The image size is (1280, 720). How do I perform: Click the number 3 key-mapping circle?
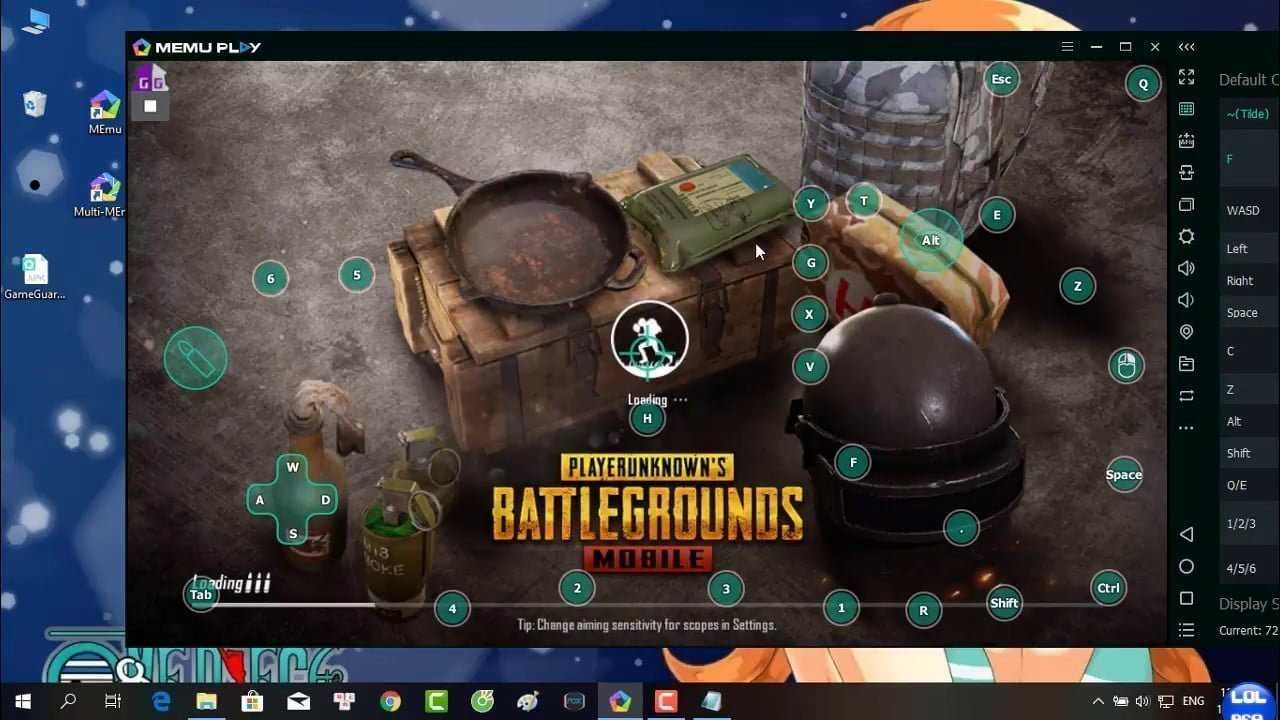coord(726,589)
